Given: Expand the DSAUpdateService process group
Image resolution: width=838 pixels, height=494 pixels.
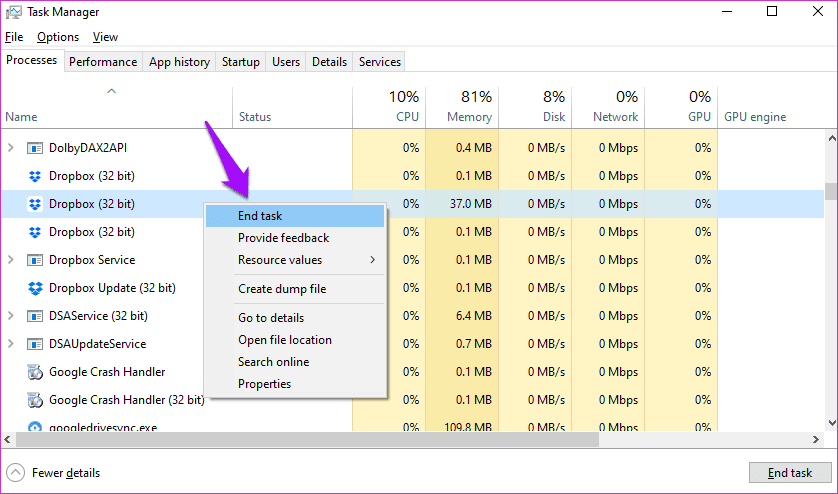Looking at the screenshot, I should click(x=11, y=343).
